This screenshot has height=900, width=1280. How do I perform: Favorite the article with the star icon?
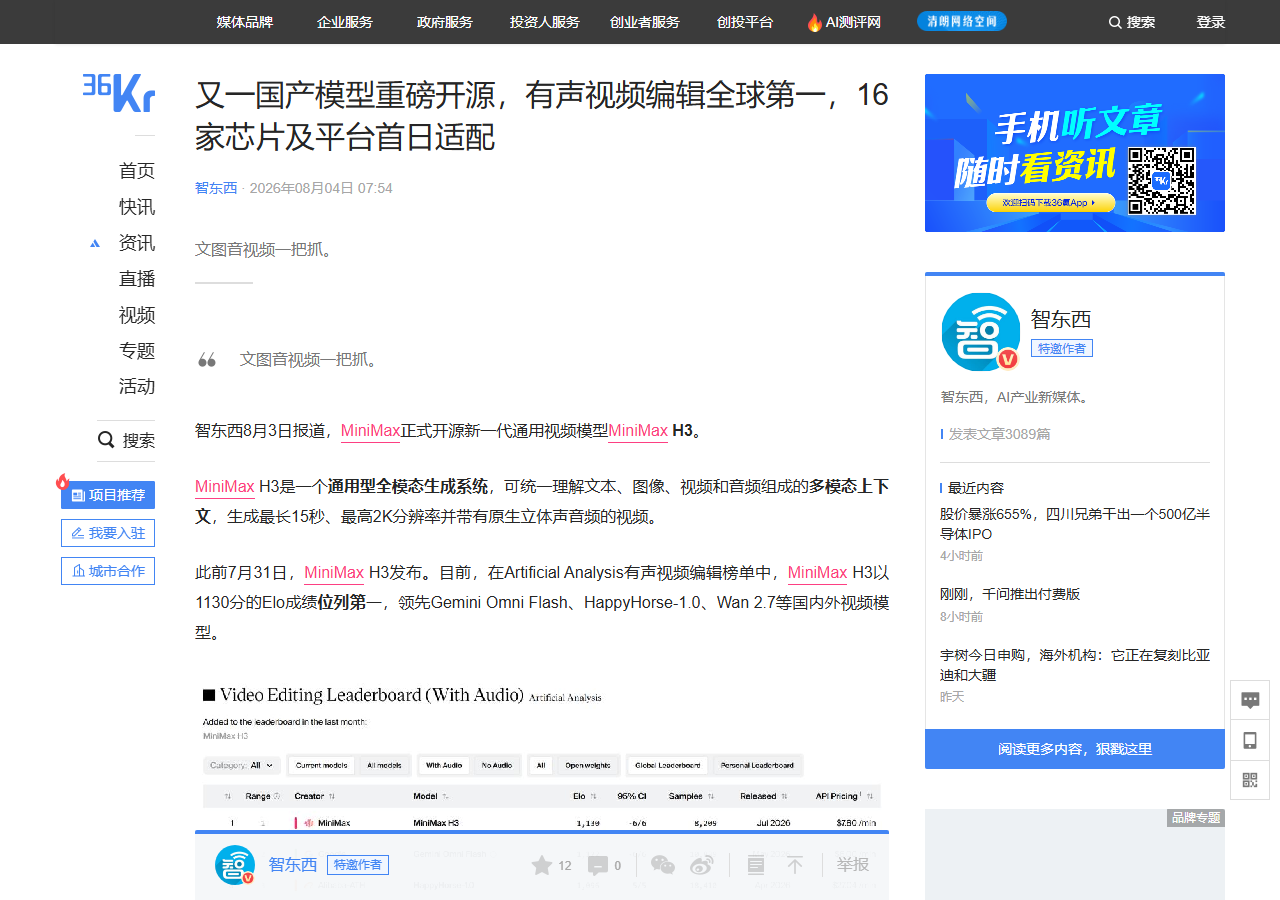(x=541, y=865)
